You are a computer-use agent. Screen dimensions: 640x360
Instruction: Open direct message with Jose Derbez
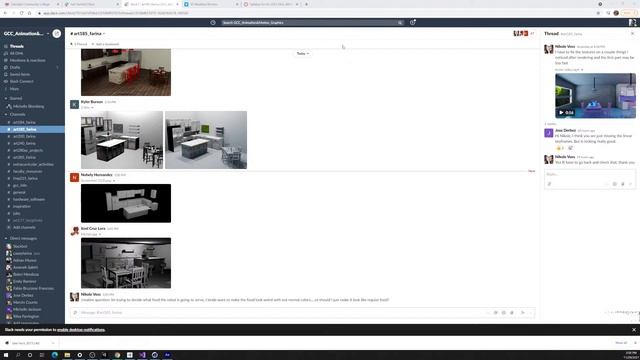[23, 296]
